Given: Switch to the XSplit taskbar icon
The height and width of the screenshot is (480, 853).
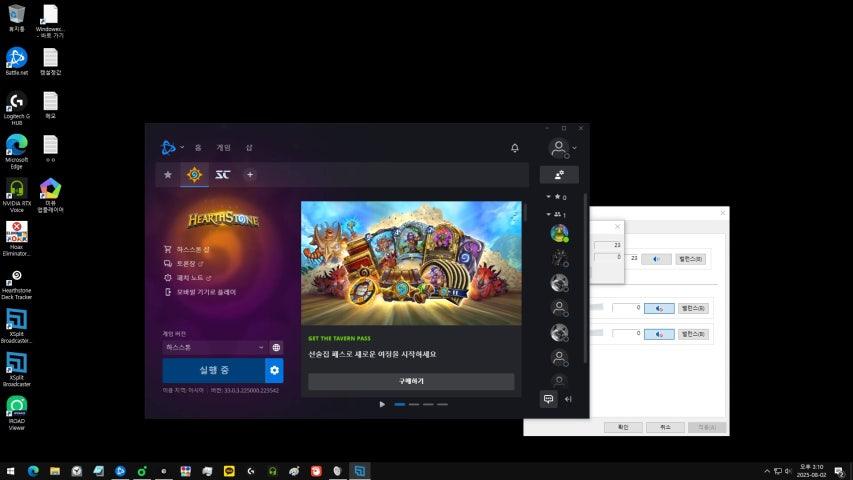Looking at the screenshot, I should click(360, 471).
